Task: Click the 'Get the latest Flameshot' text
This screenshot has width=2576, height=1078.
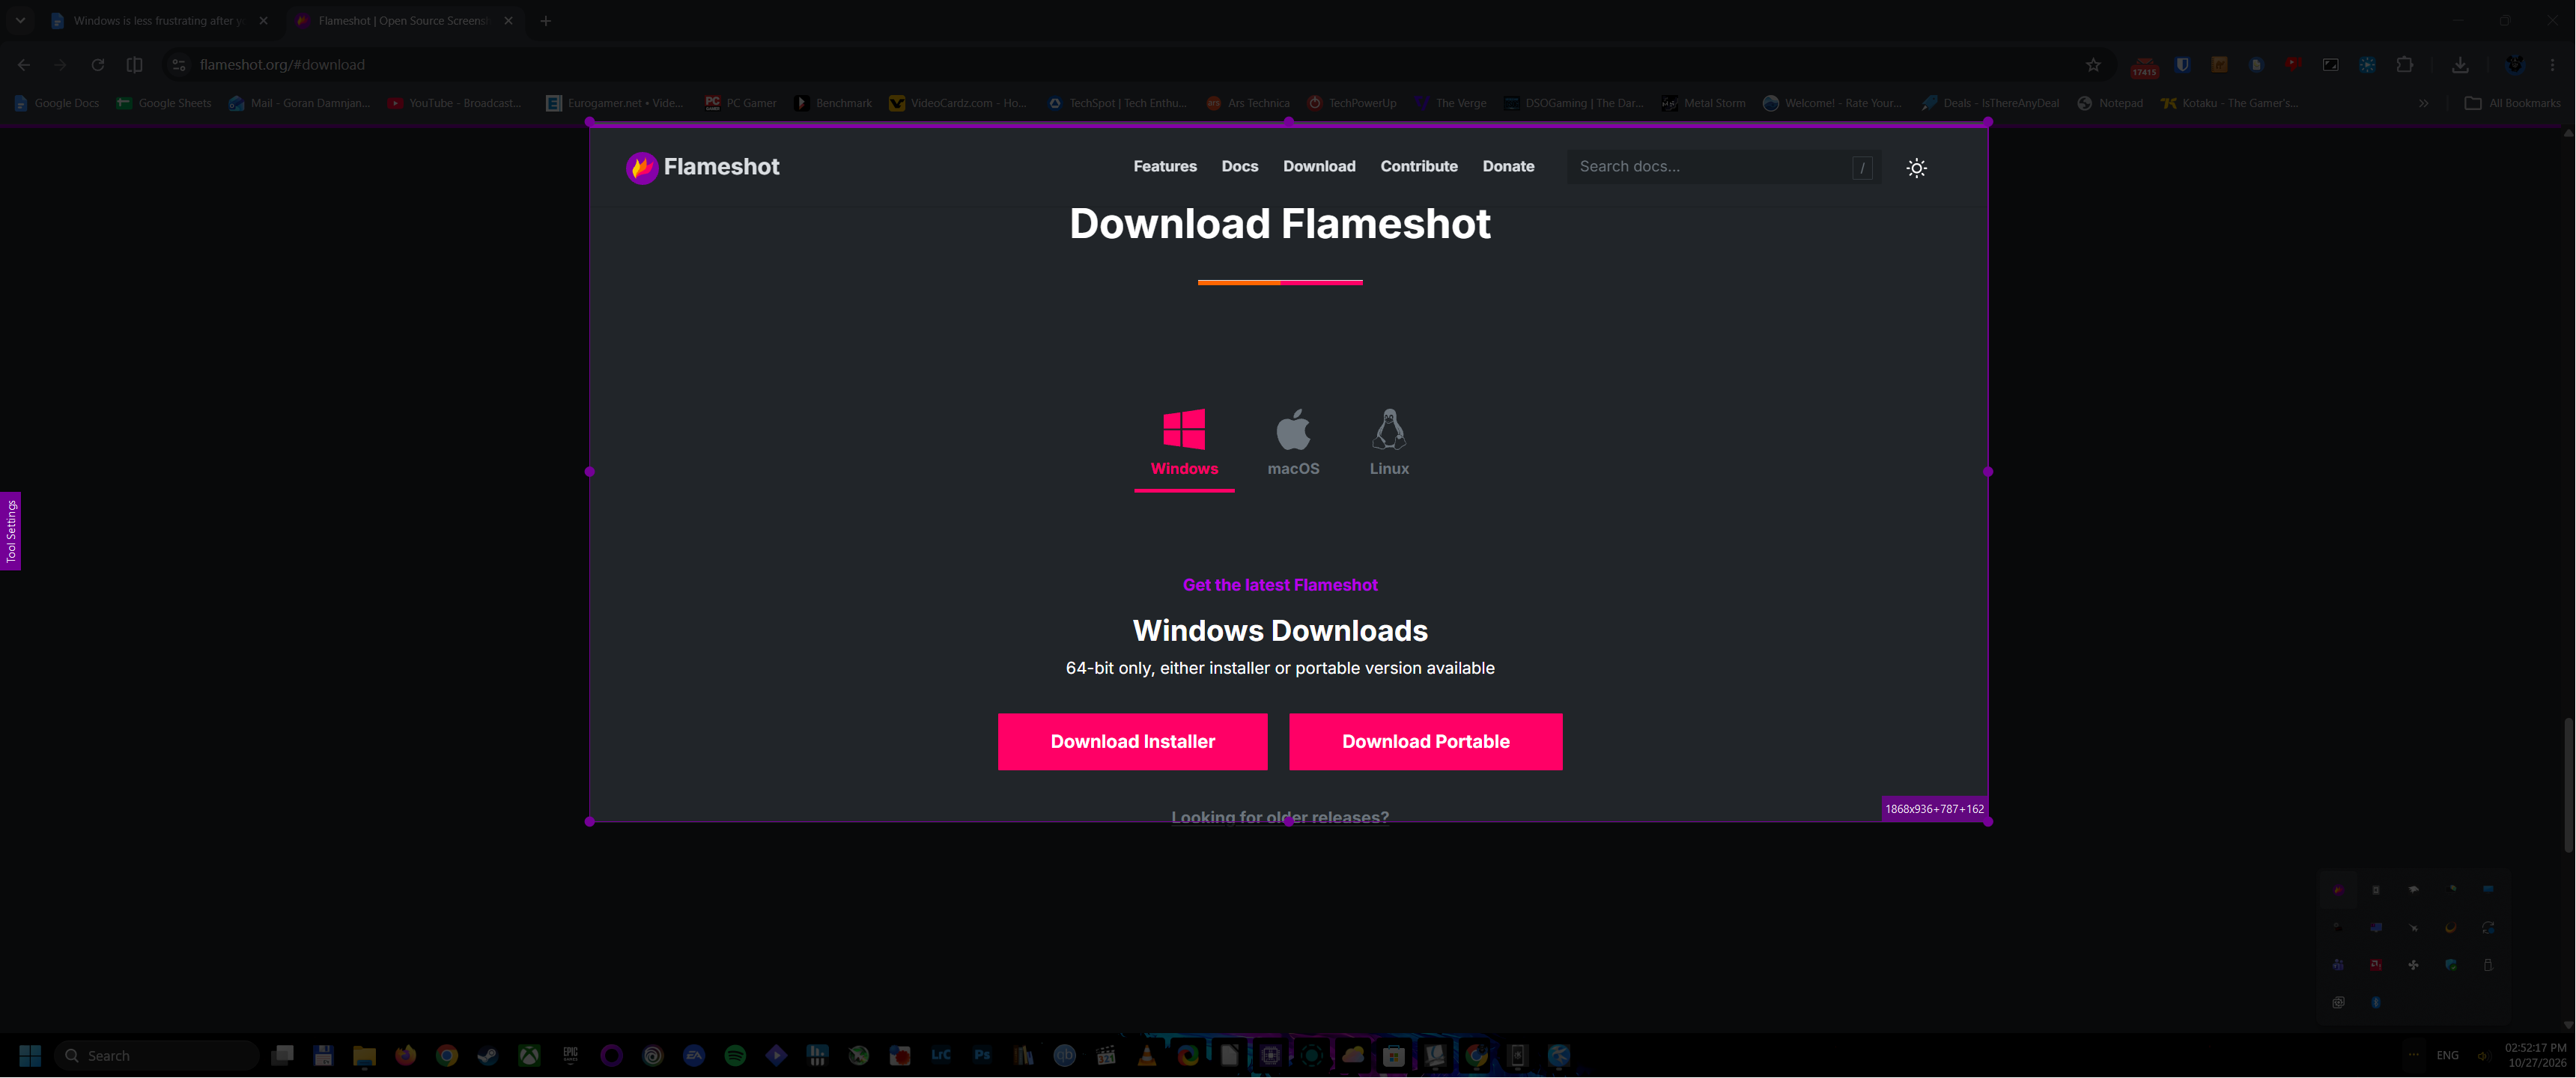Action: coord(1280,586)
